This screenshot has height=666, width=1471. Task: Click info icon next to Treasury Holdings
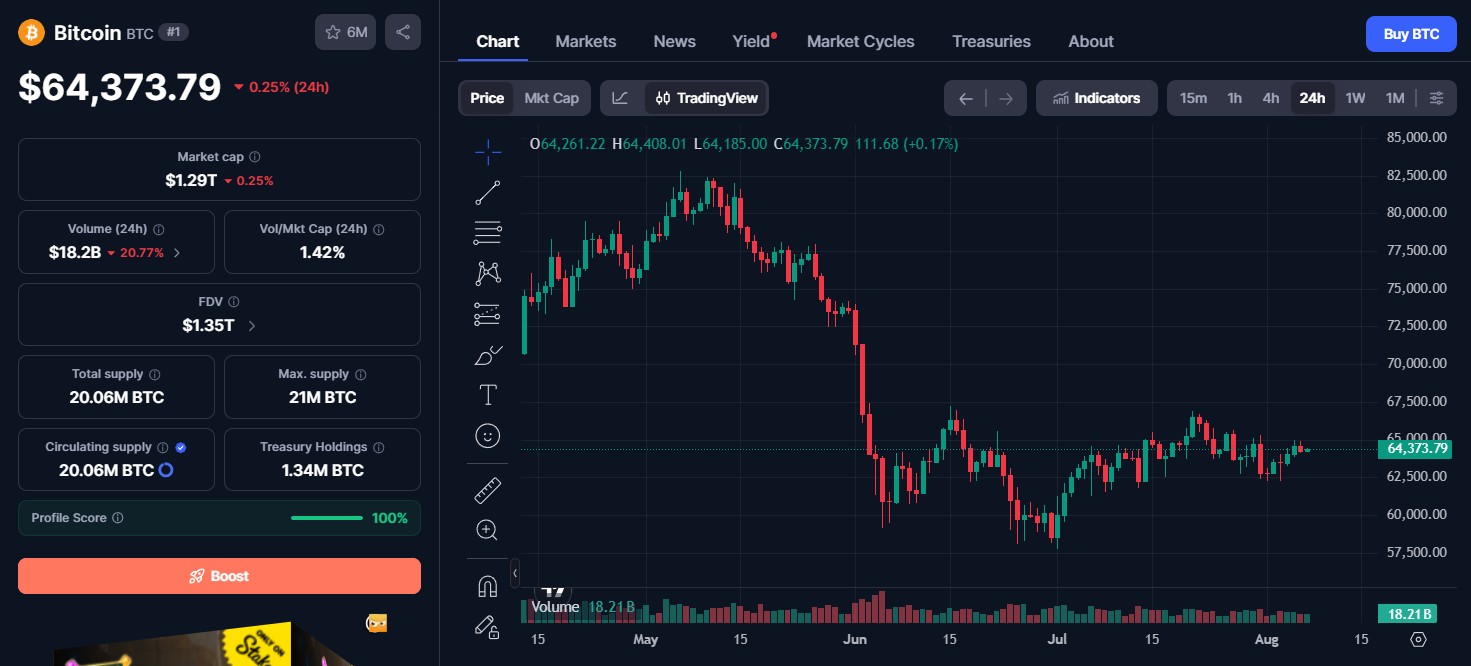click(x=379, y=447)
